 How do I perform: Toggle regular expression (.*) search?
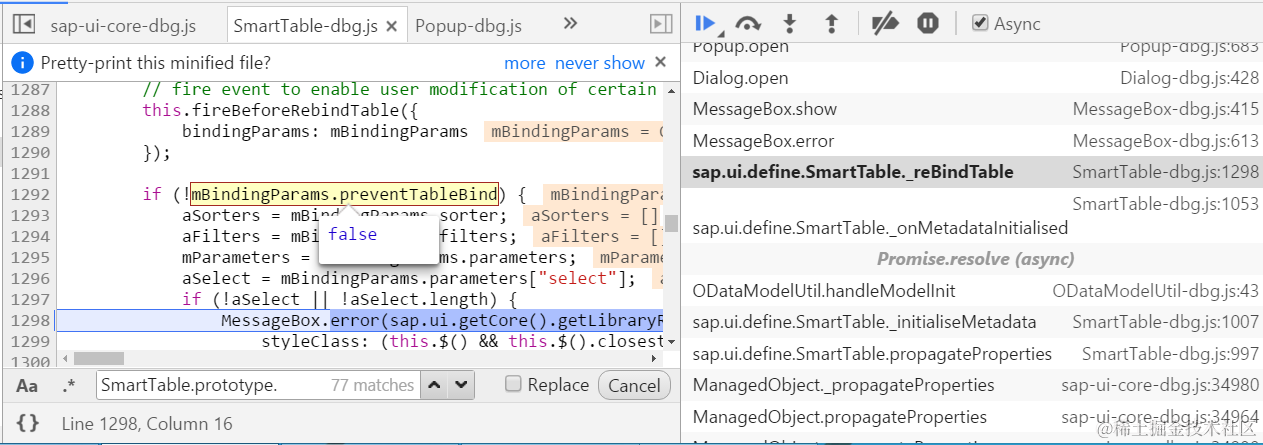69,386
